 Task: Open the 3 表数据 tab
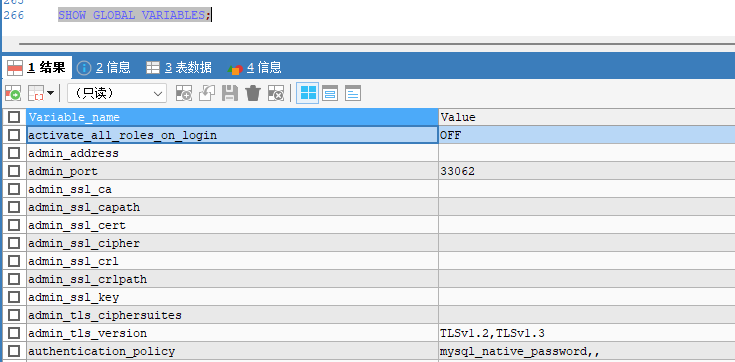(179, 68)
